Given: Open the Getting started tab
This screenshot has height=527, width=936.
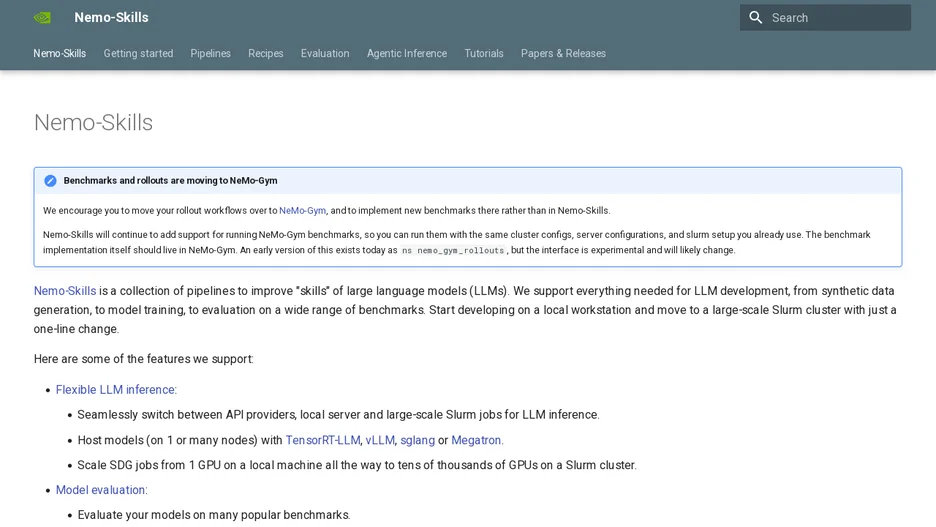Looking at the screenshot, I should 138,53.
